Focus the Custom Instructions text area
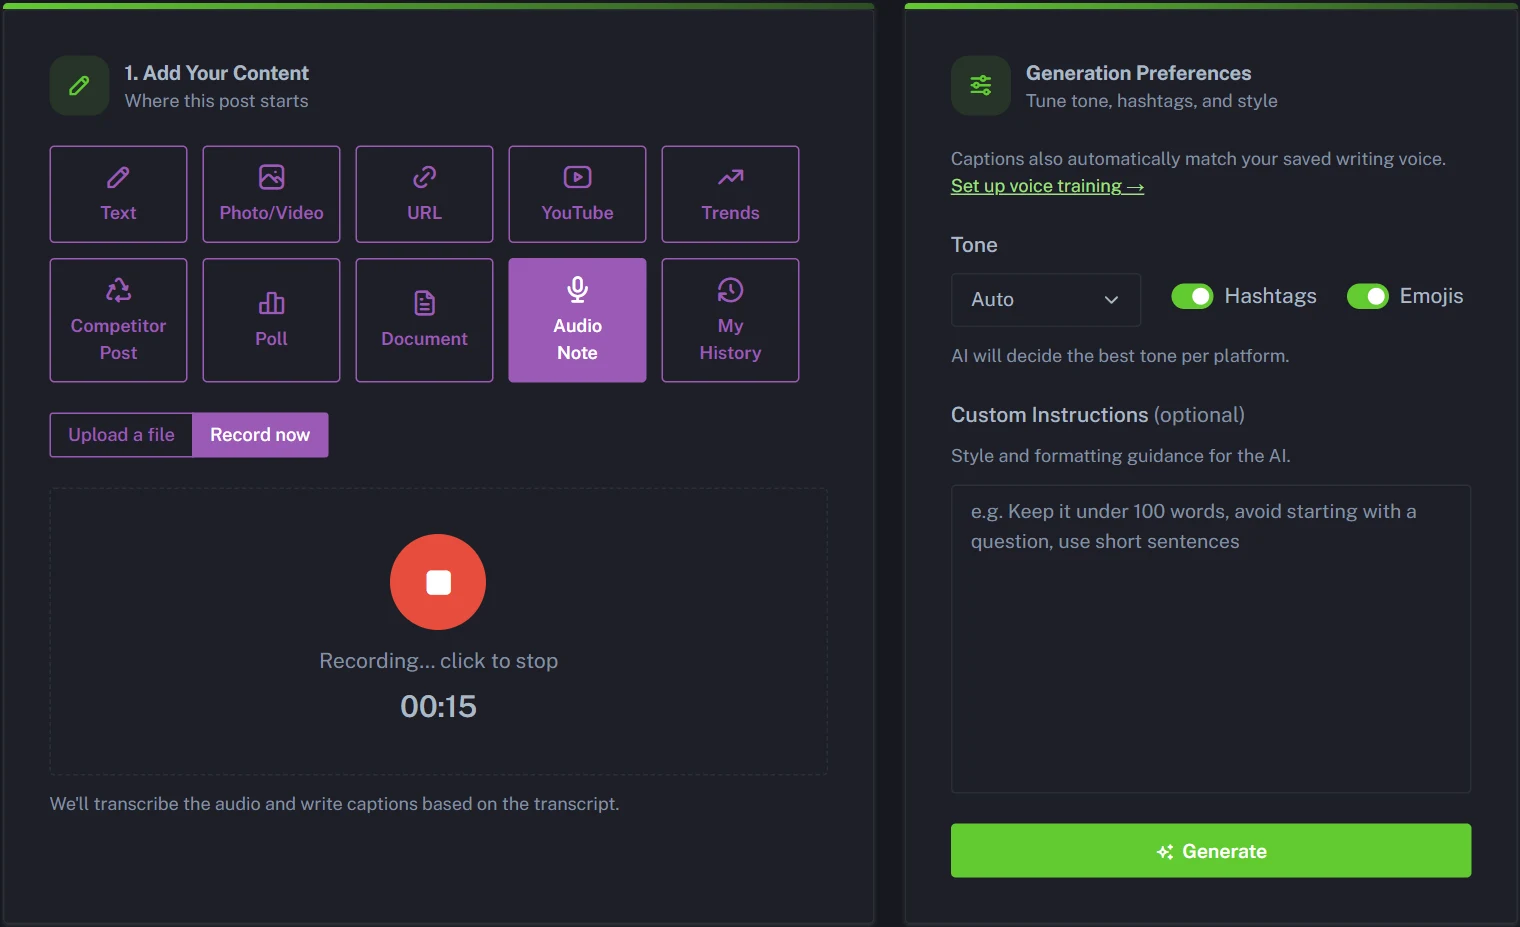 1211,639
